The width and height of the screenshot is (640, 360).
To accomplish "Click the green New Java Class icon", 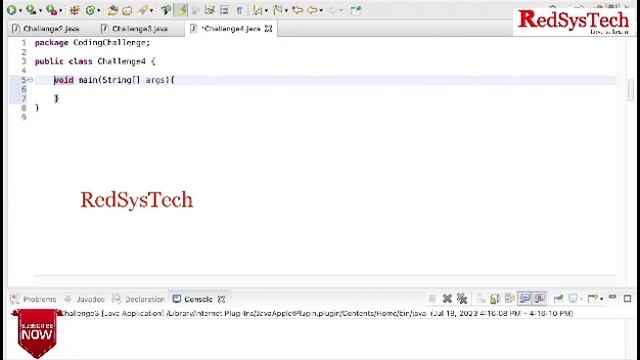I will point(90,10).
